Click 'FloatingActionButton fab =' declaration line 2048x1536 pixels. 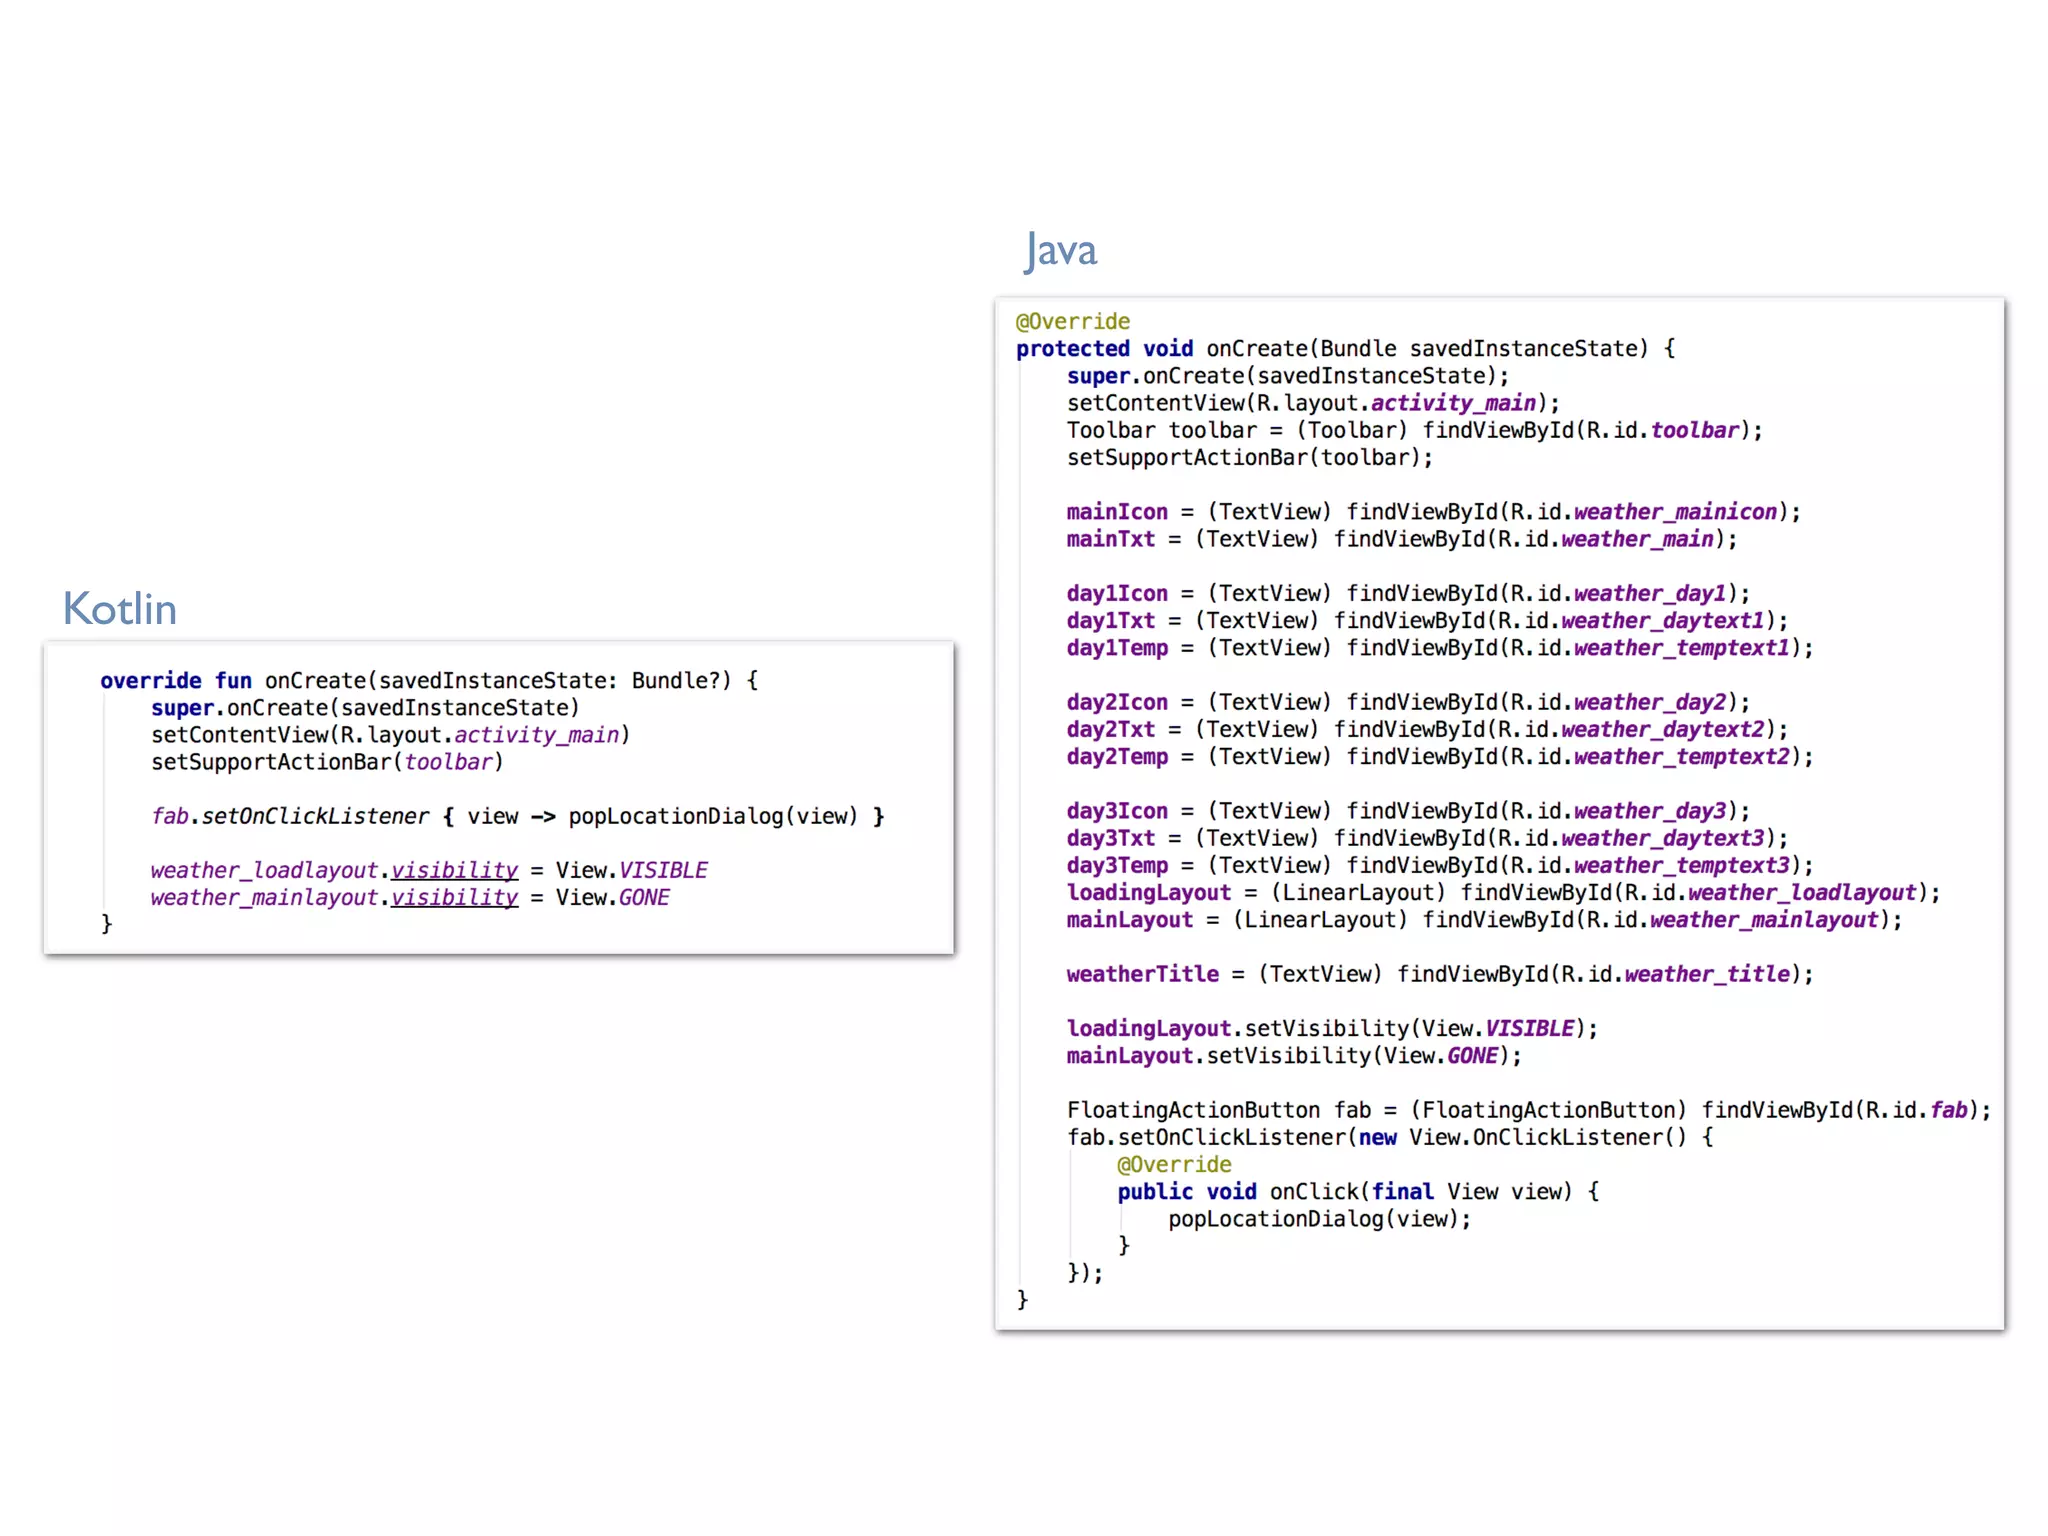1529,1110
